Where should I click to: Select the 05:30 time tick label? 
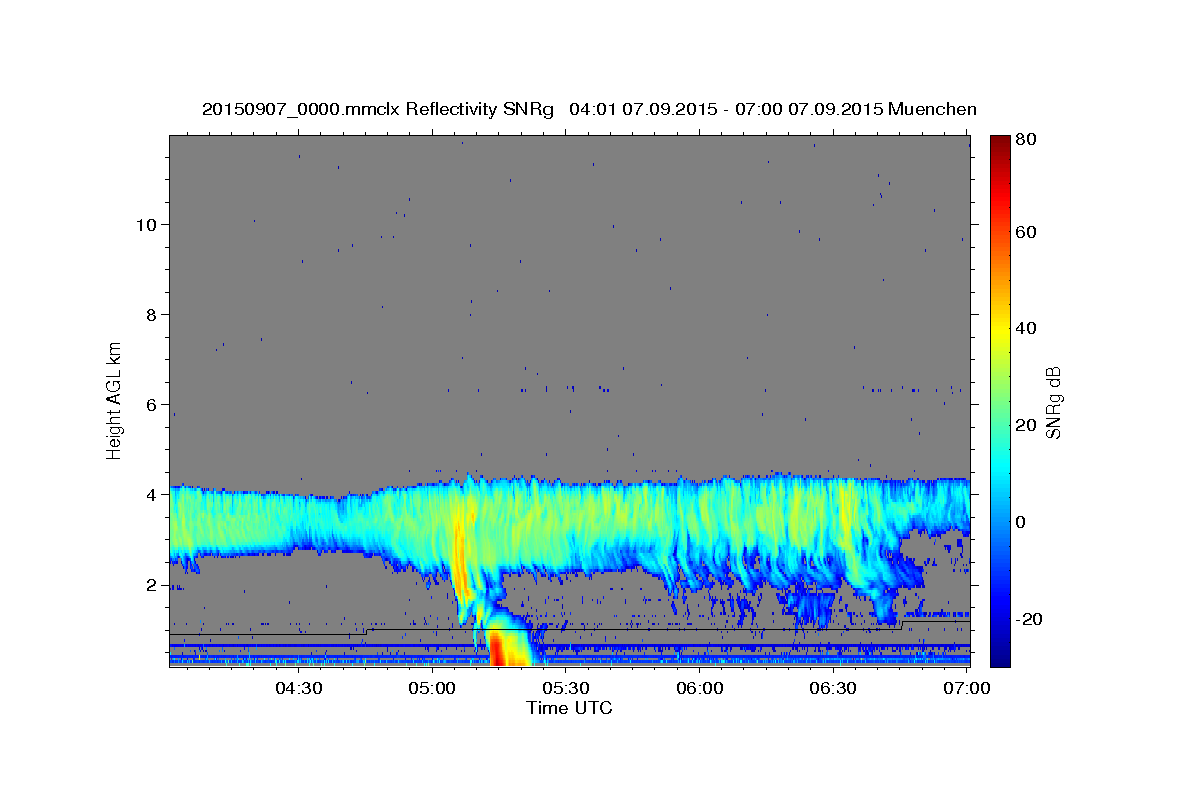pos(566,688)
